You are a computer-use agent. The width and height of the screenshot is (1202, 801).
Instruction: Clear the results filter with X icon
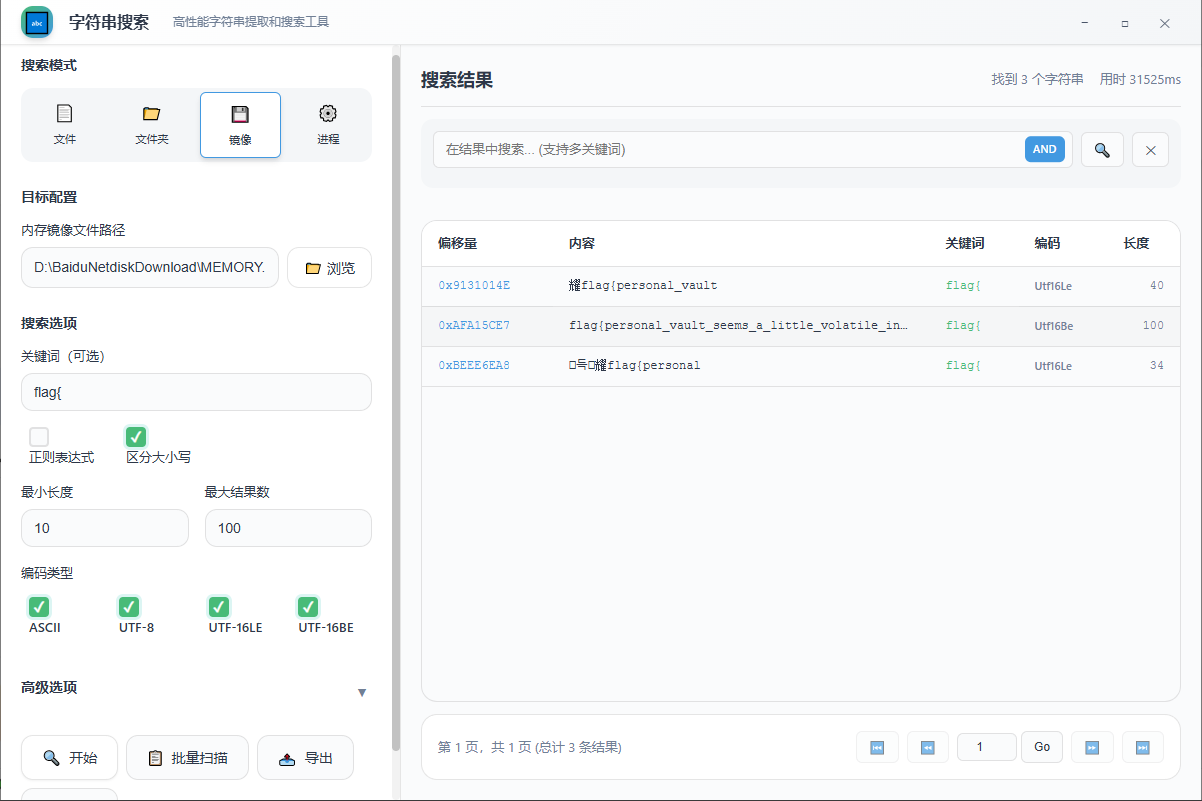point(1150,150)
